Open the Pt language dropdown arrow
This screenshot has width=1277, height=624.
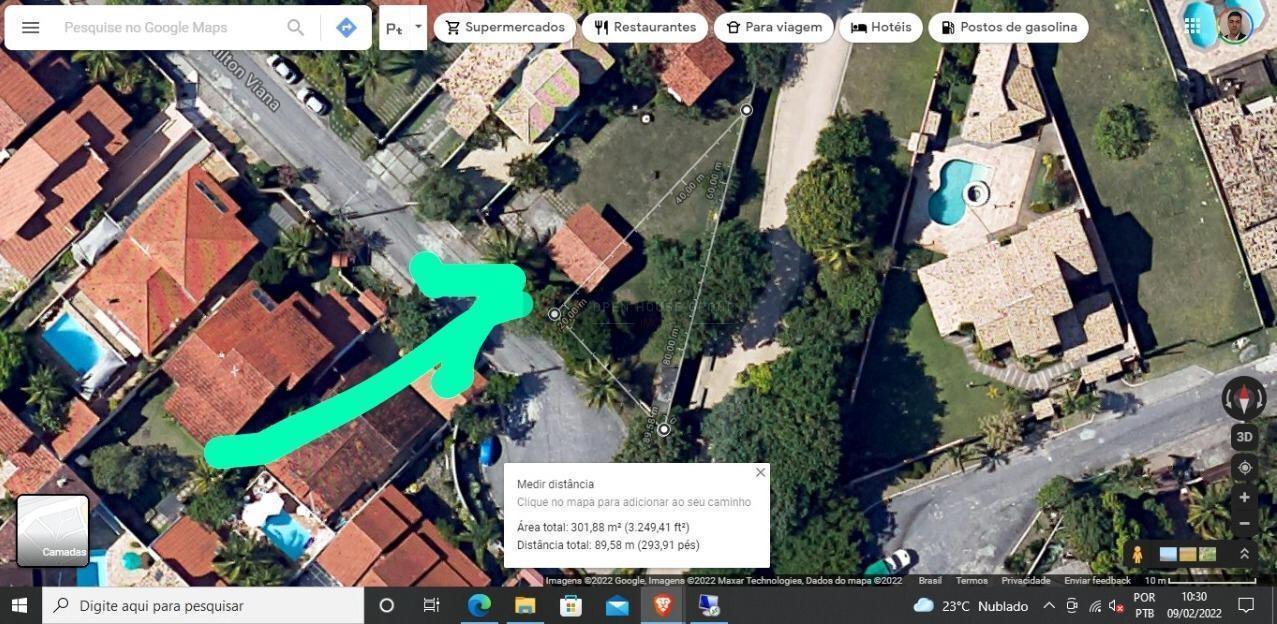pos(418,27)
